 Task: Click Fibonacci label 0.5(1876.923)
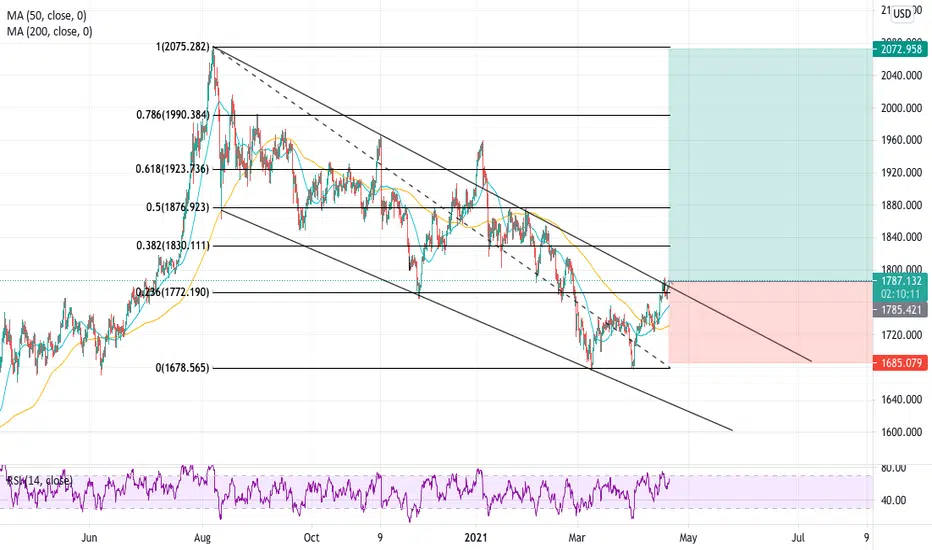pyautogui.click(x=178, y=207)
